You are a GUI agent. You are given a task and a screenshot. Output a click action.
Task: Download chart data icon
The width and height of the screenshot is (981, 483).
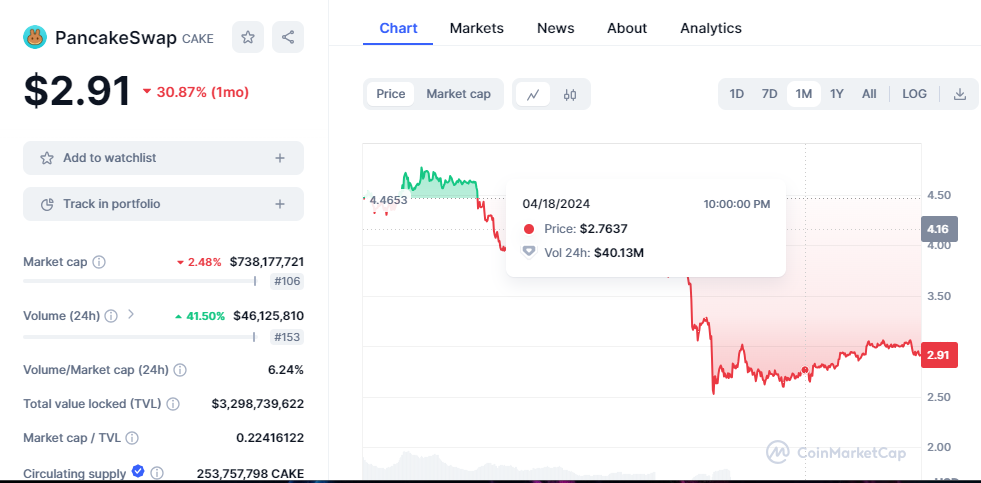[x=959, y=94]
